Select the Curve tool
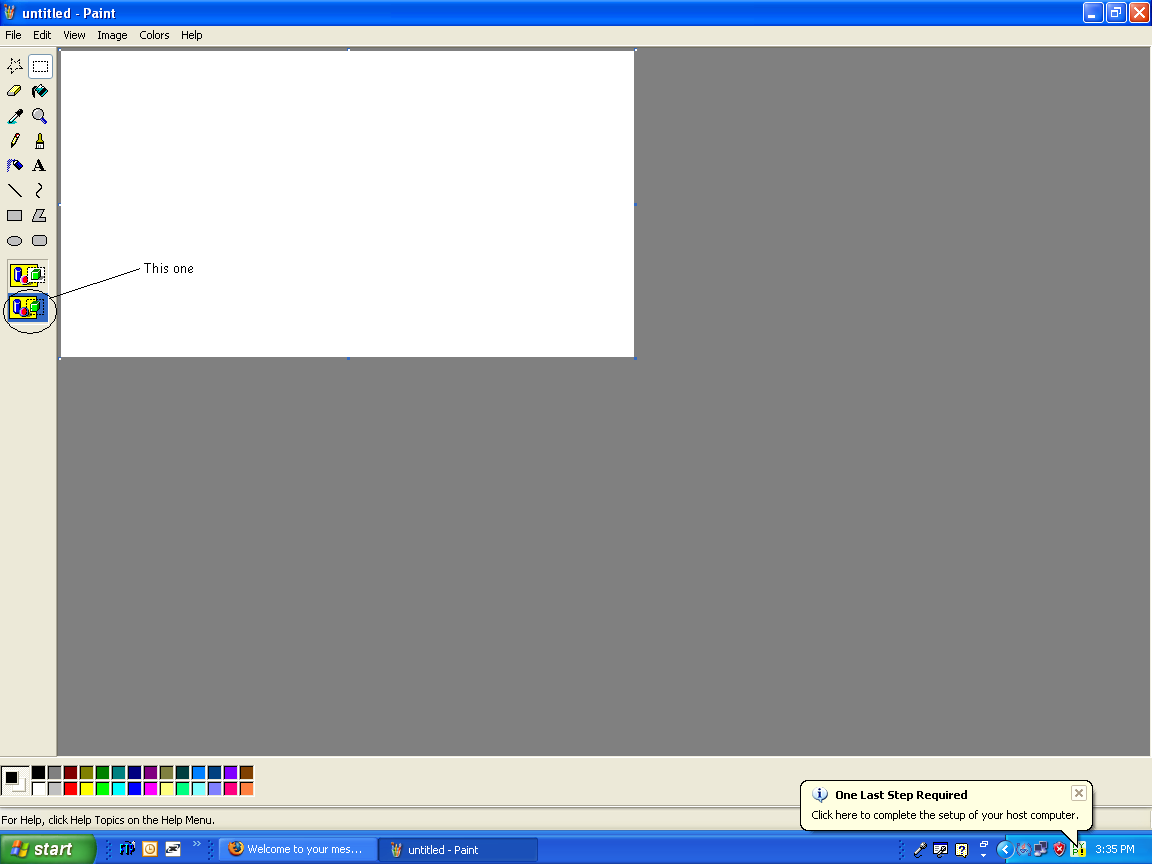 click(x=39, y=190)
